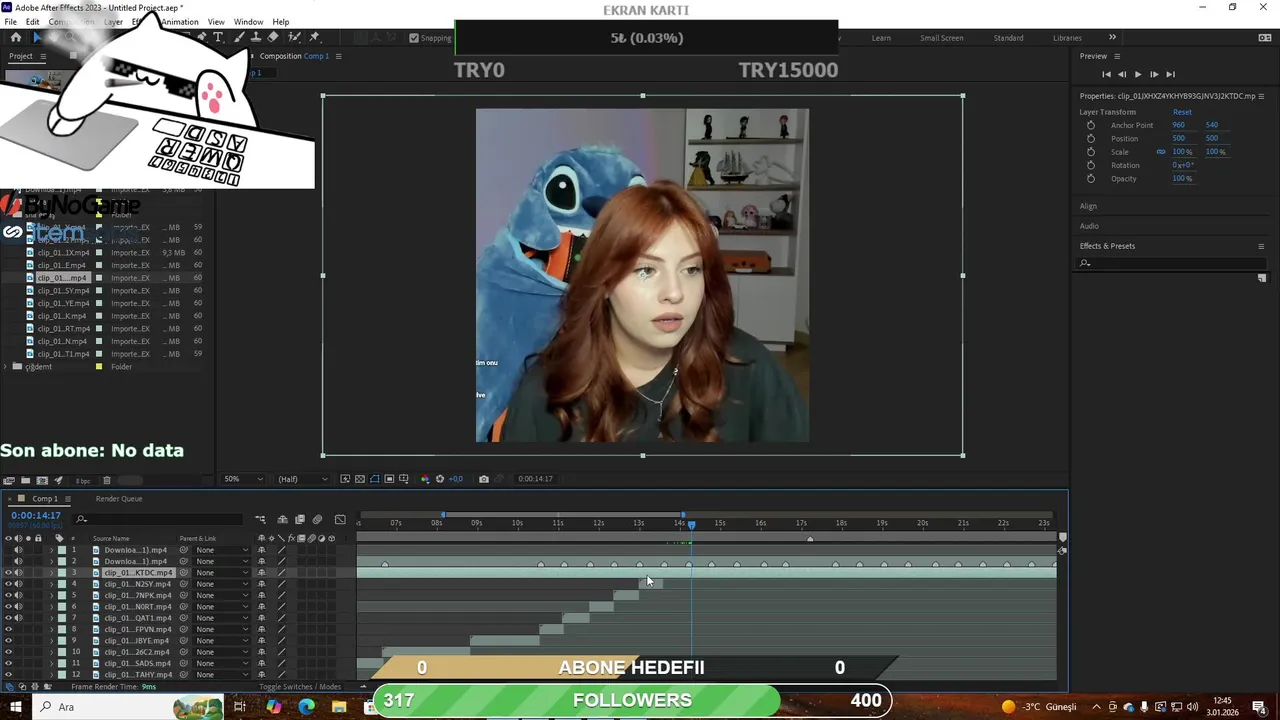Screen dimensions: 1280x720
Task: Hide the clip_01...KTDC.mp4 layer video
Action: point(8,572)
